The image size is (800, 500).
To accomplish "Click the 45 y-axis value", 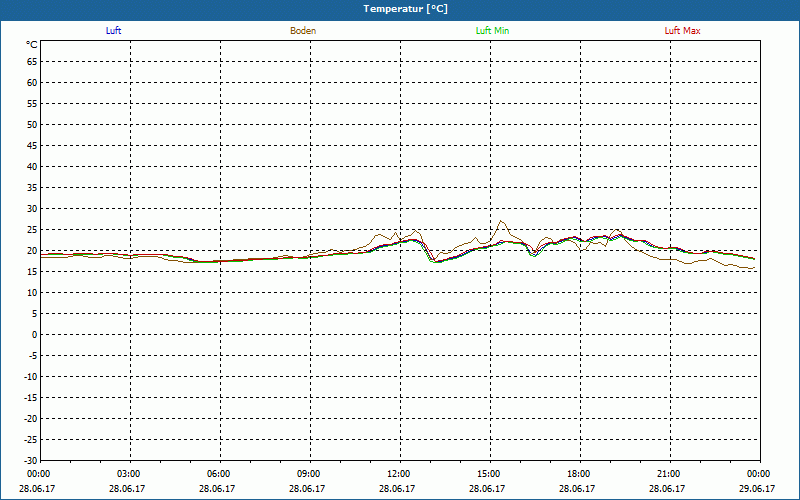I will 32,145.
